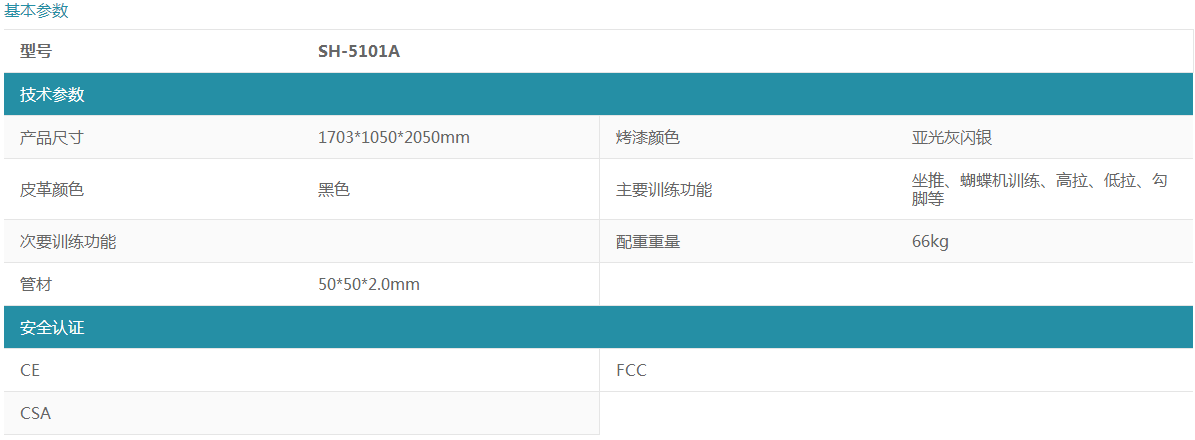Click the 主要训练功能 label

[664, 189]
